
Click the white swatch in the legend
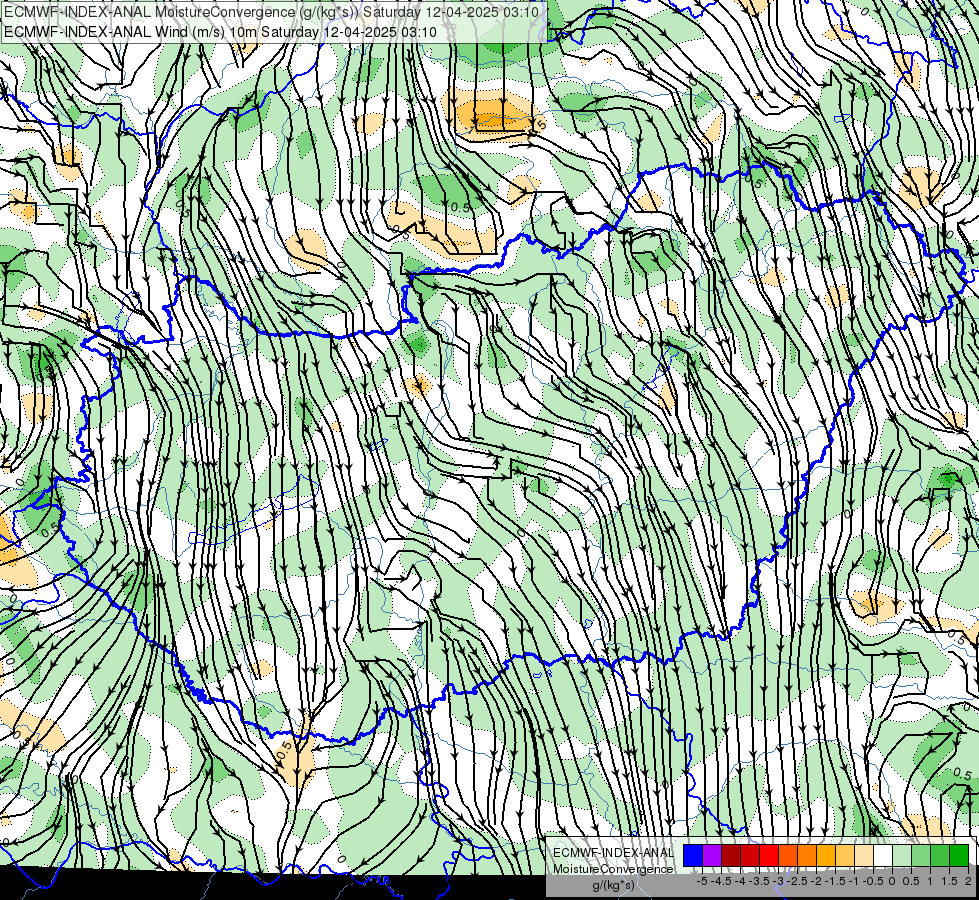click(883, 856)
